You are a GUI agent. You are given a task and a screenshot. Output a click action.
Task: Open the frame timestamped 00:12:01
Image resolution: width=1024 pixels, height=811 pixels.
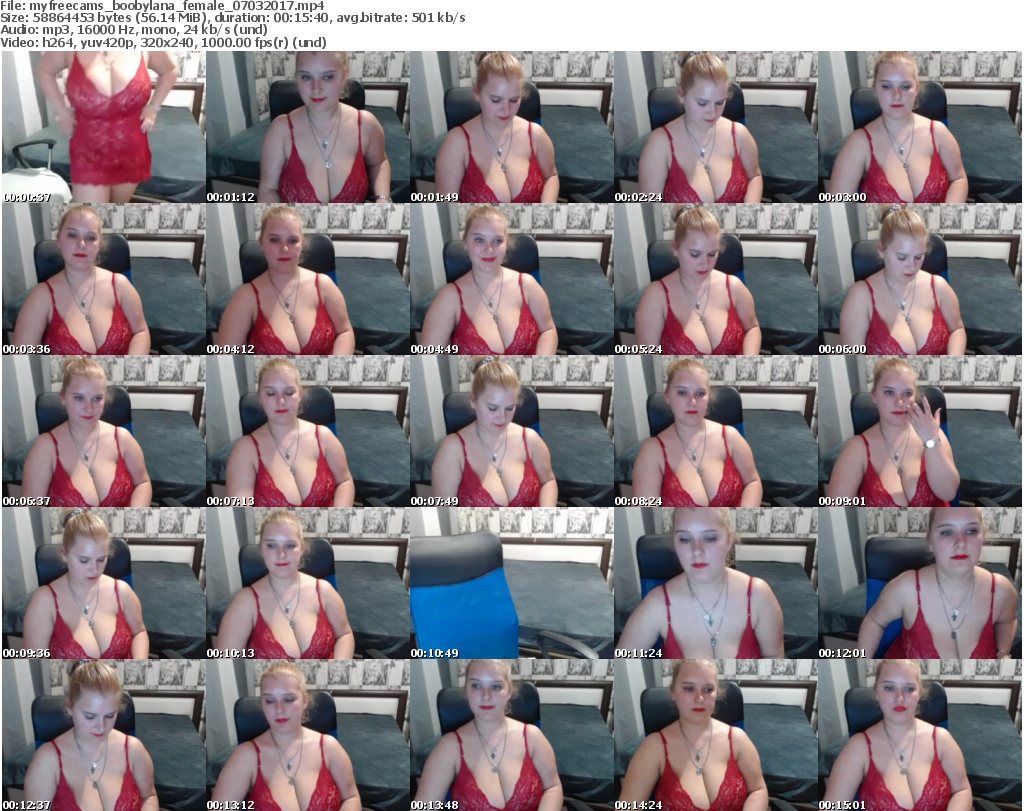(920, 583)
